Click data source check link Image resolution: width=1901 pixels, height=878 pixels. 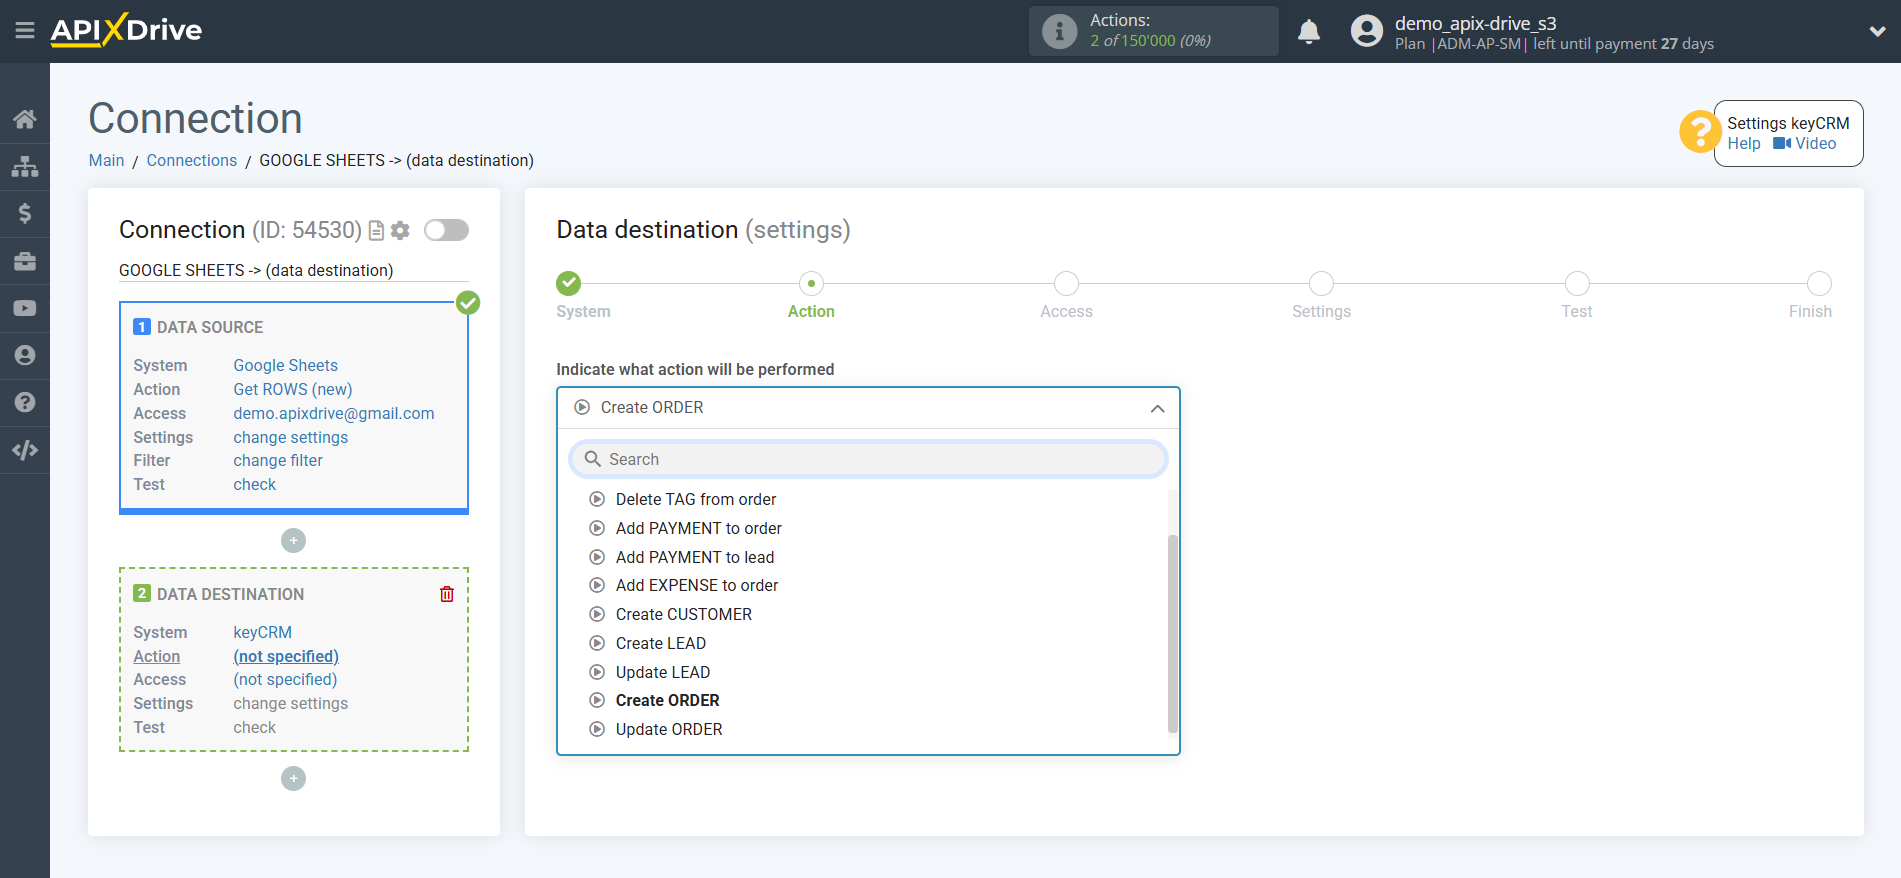(254, 485)
